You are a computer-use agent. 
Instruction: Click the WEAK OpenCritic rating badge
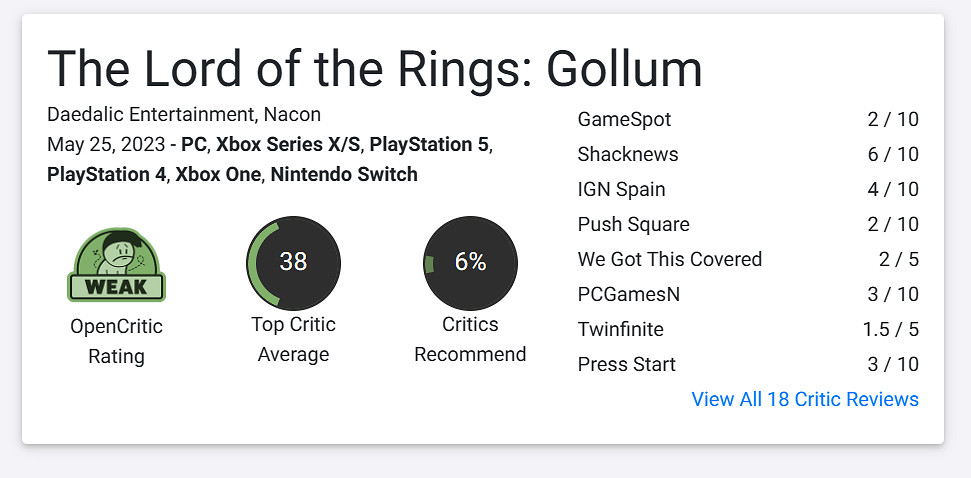pos(116,265)
